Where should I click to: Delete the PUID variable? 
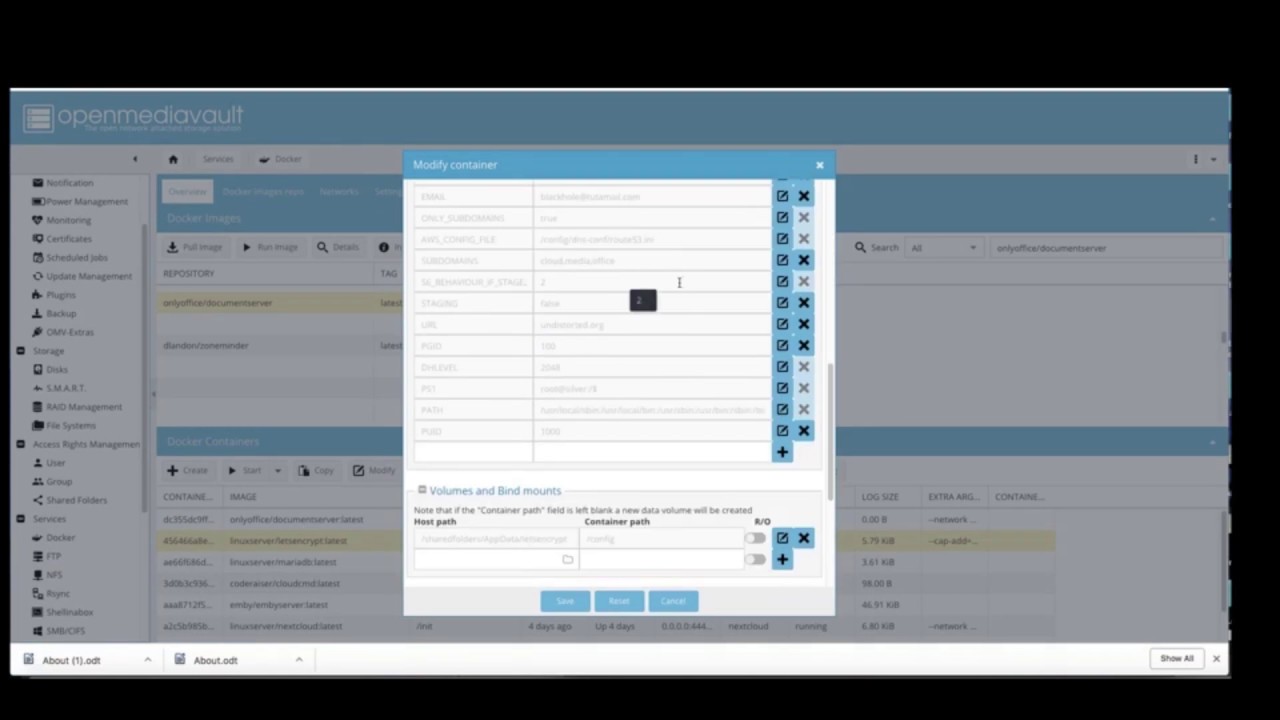[803, 431]
